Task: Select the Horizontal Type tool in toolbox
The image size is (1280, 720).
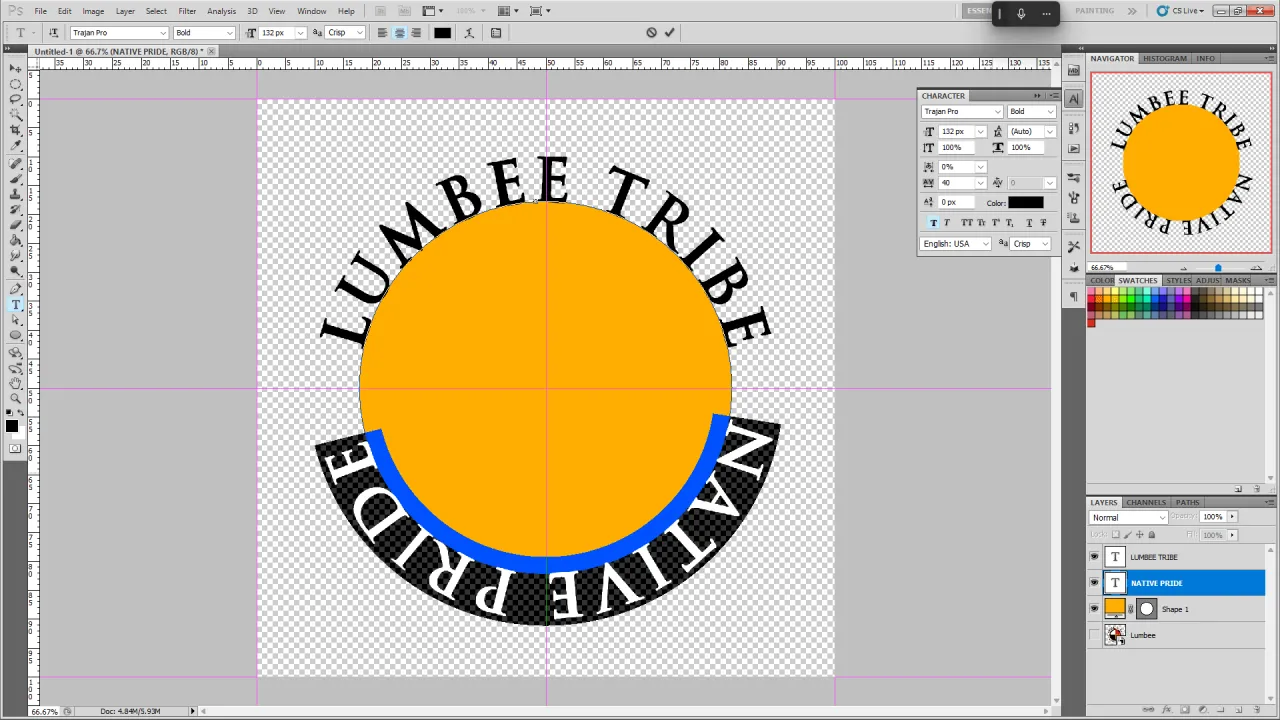Action: [16, 304]
